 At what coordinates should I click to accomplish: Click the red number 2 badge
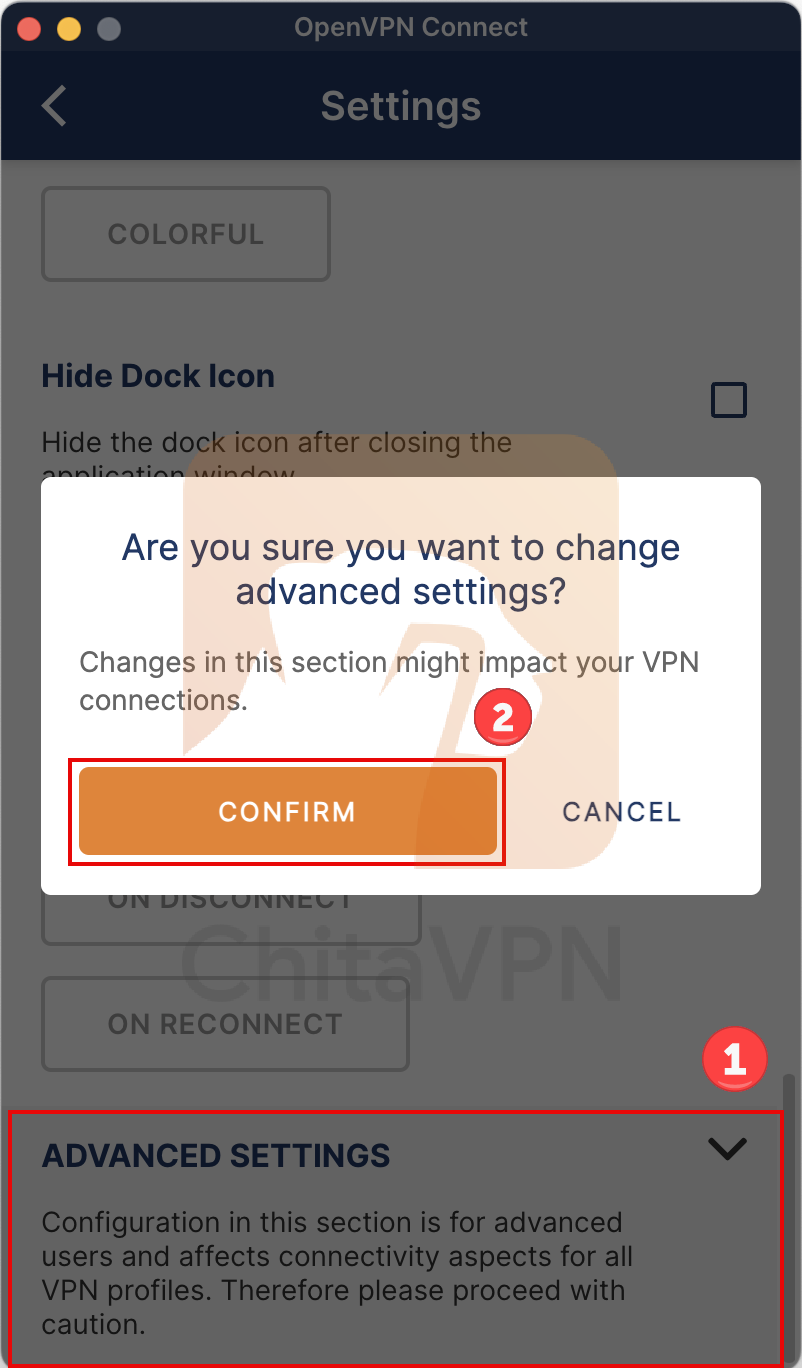click(x=502, y=717)
